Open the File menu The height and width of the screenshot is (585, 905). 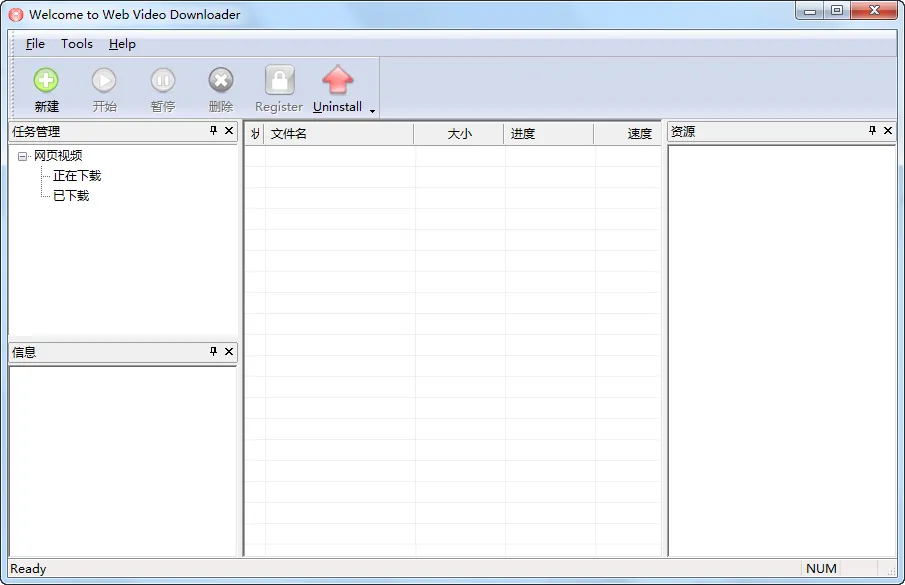pyautogui.click(x=35, y=44)
